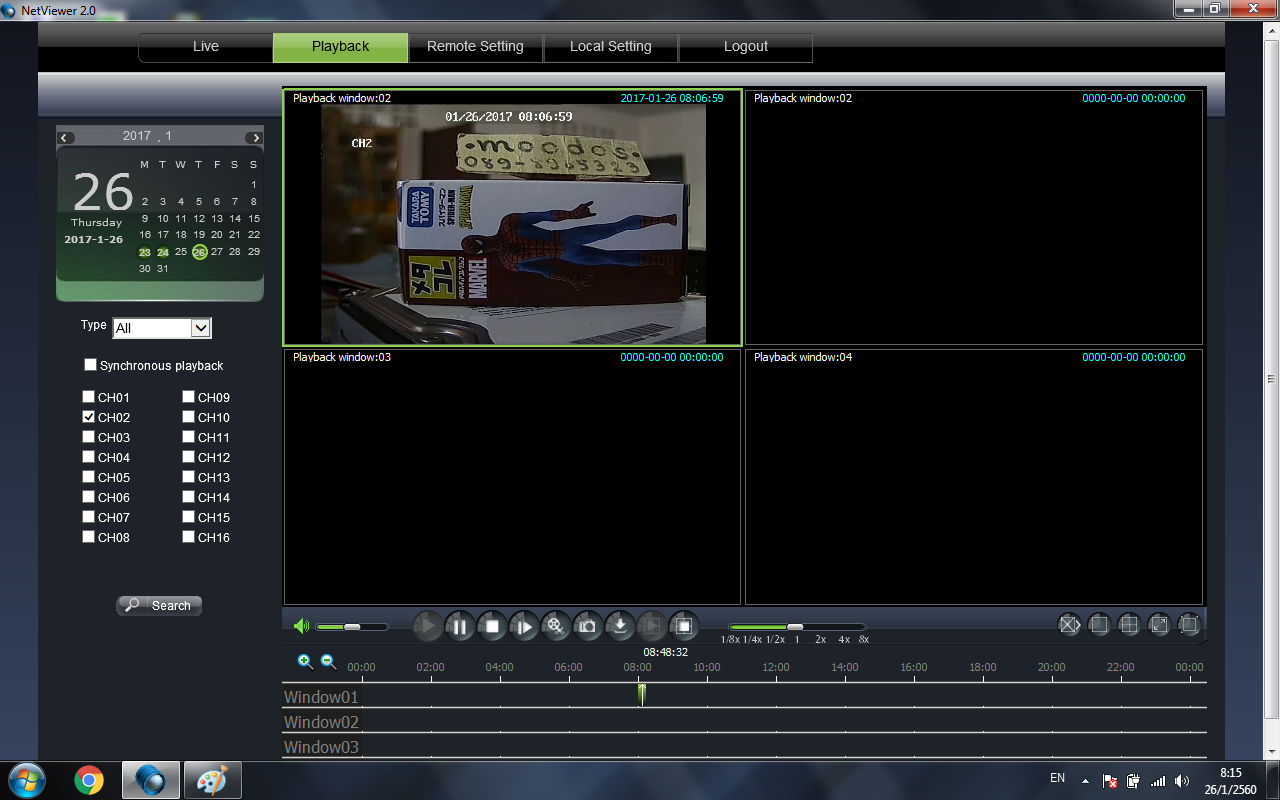Stop the playback with the square stop button
Image resolution: width=1280 pixels, height=800 pixels.
[x=492, y=627]
